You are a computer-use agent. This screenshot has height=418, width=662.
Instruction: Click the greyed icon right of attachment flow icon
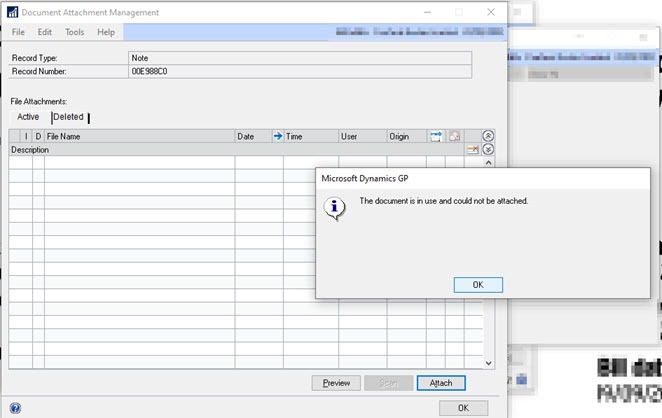[454, 136]
